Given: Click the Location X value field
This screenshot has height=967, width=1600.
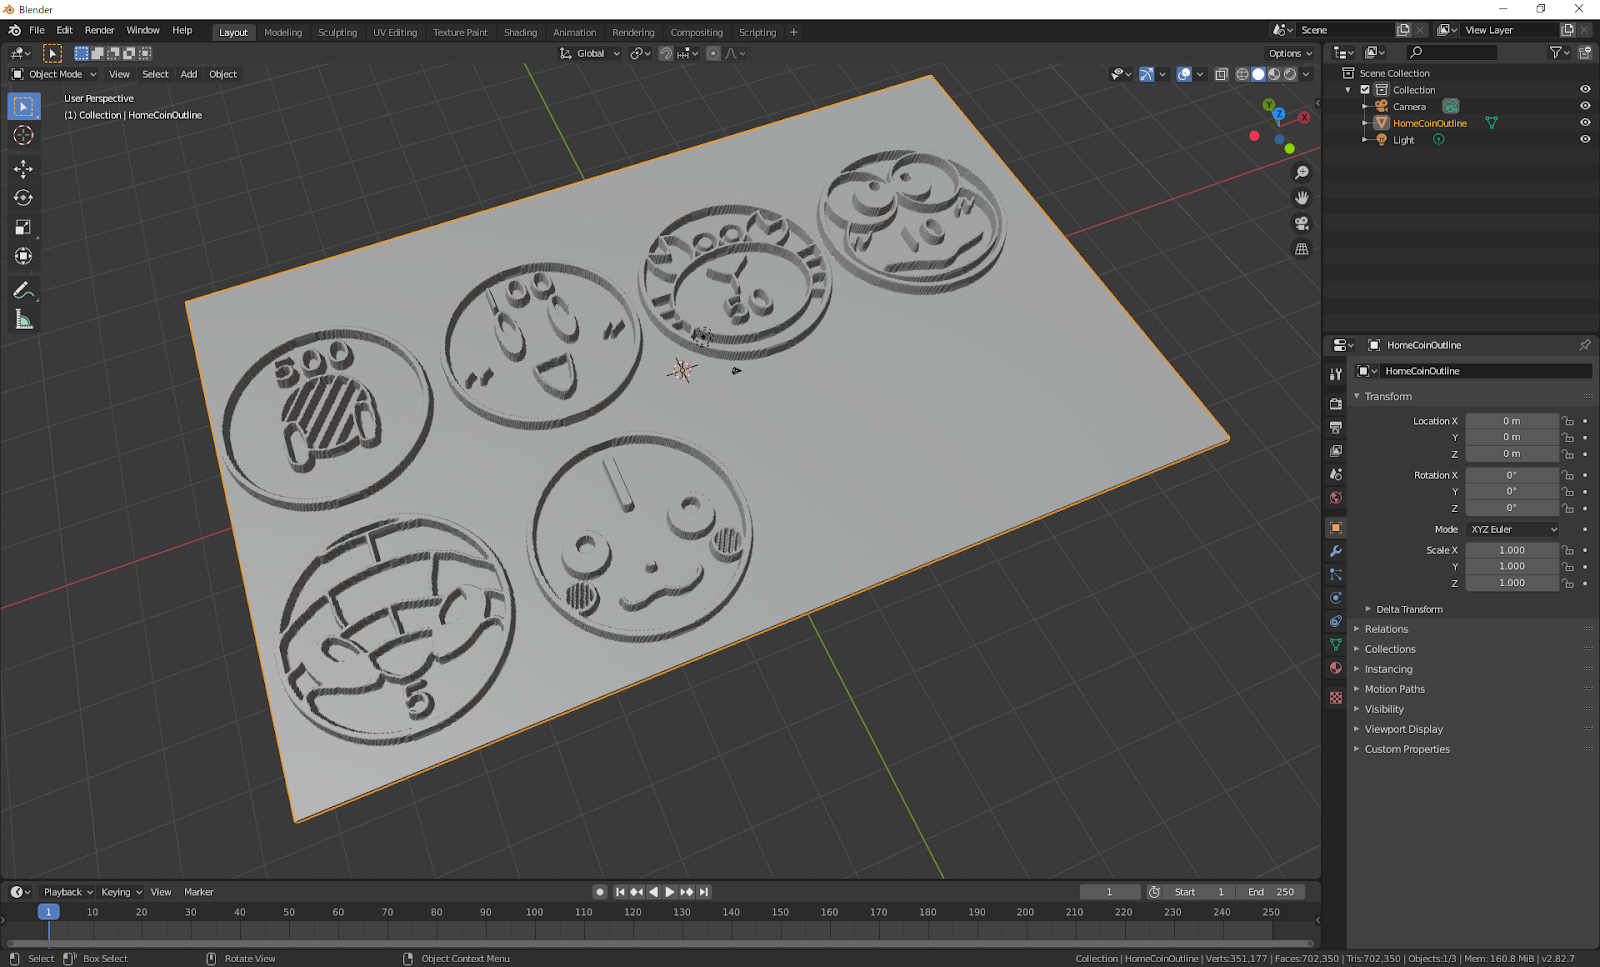Looking at the screenshot, I should (1512, 421).
